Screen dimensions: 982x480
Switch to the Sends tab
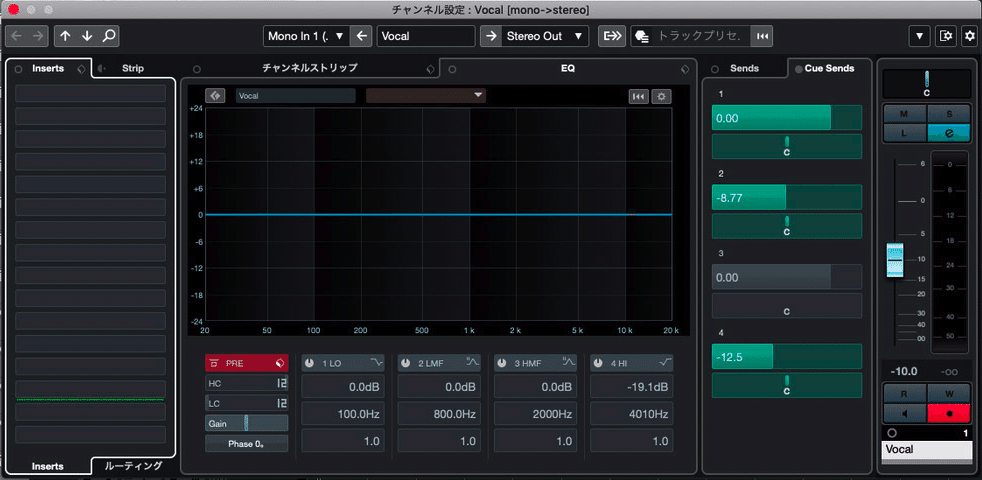[745, 68]
